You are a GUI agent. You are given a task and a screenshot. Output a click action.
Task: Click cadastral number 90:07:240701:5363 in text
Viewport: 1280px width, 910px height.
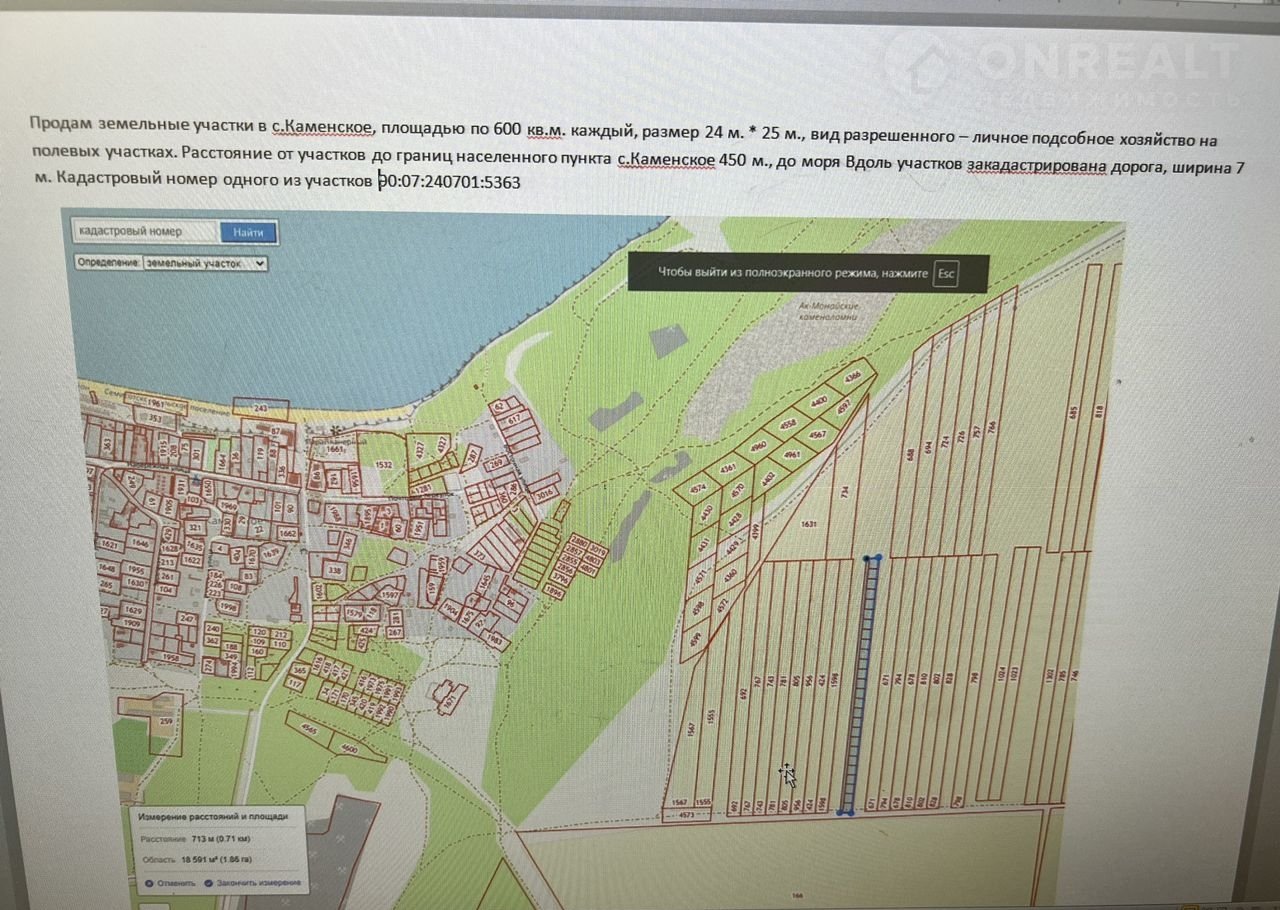click(x=450, y=183)
